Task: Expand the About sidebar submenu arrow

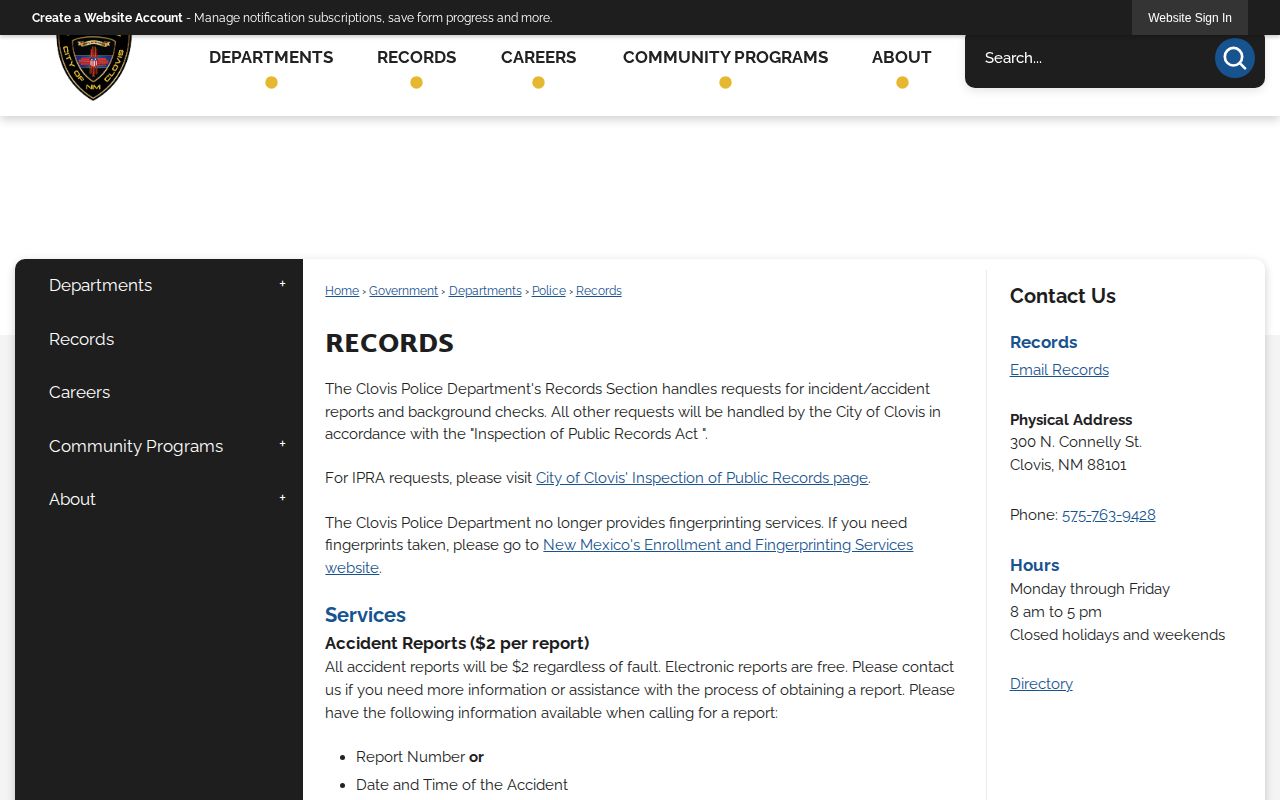Action: click(282, 498)
